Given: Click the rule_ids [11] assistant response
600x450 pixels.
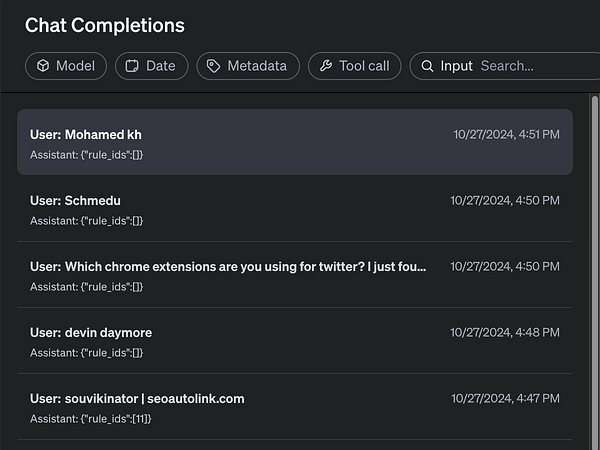Looking at the screenshot, I should 90,419.
